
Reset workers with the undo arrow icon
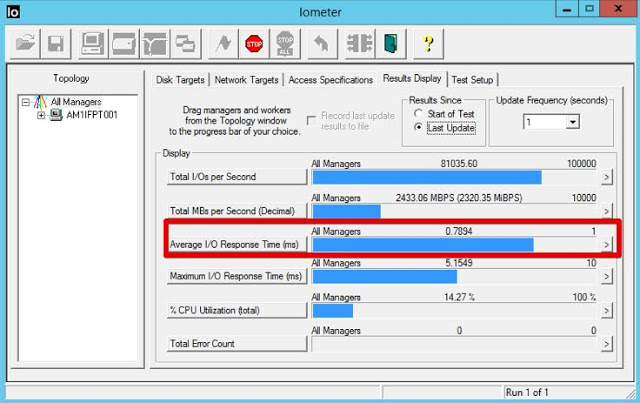tap(322, 43)
